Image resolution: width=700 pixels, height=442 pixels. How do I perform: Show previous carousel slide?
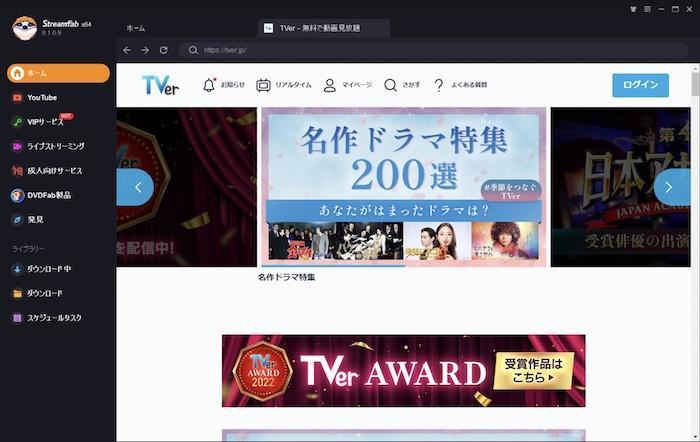click(136, 187)
